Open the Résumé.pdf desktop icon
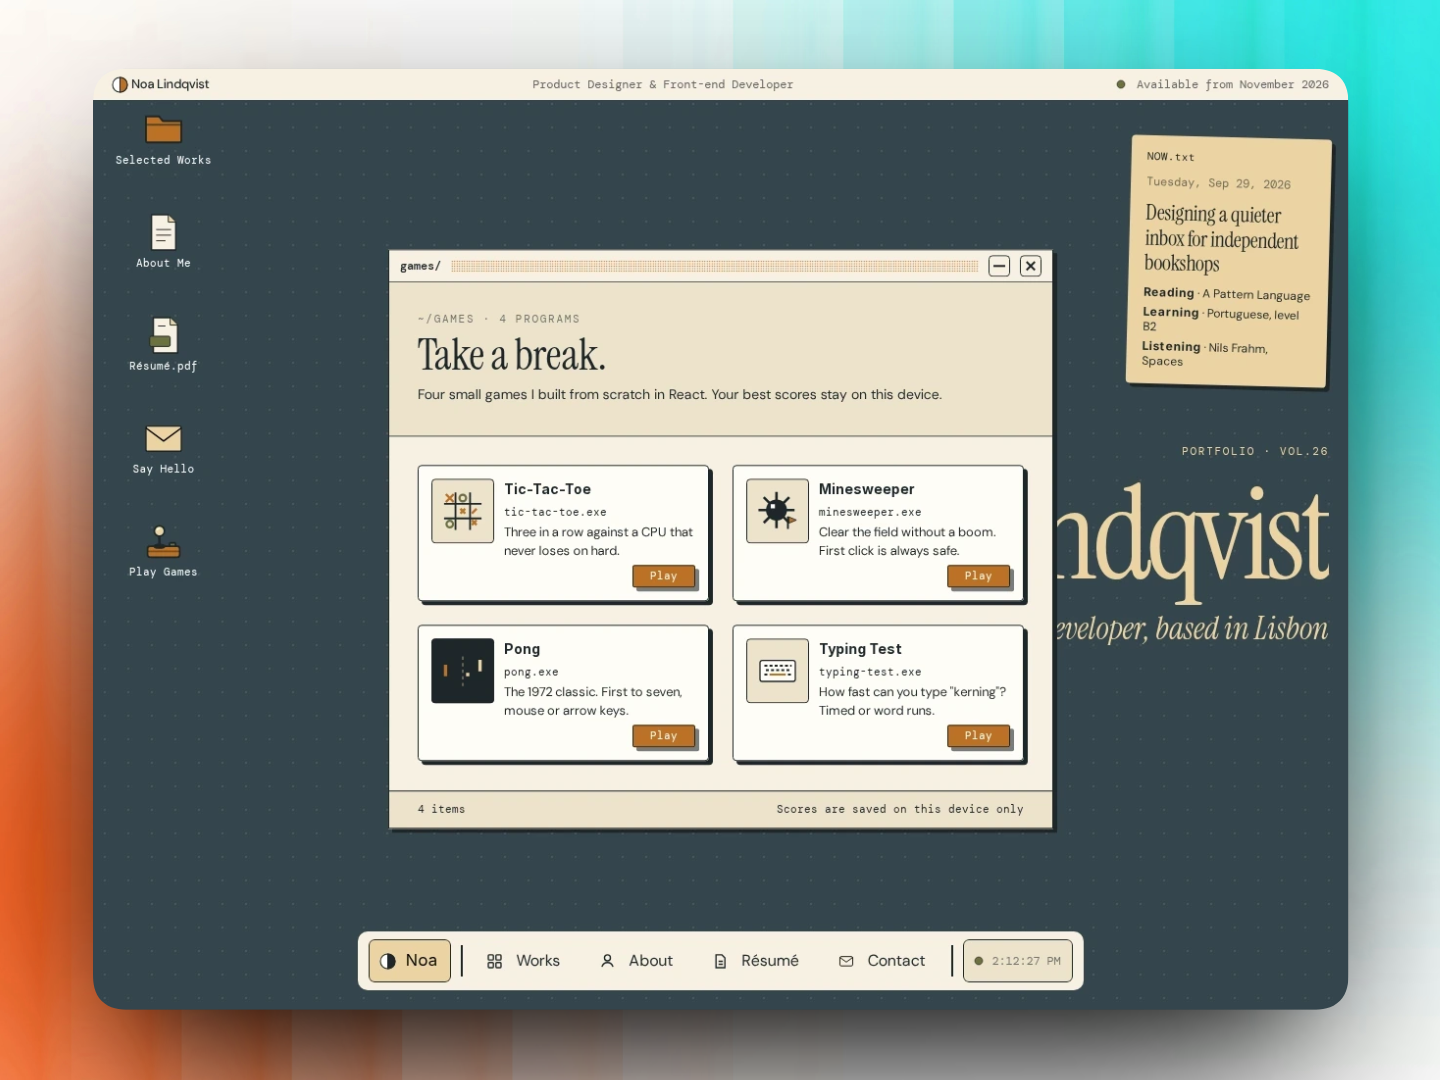Image resolution: width=1440 pixels, height=1080 pixels. coord(163,335)
